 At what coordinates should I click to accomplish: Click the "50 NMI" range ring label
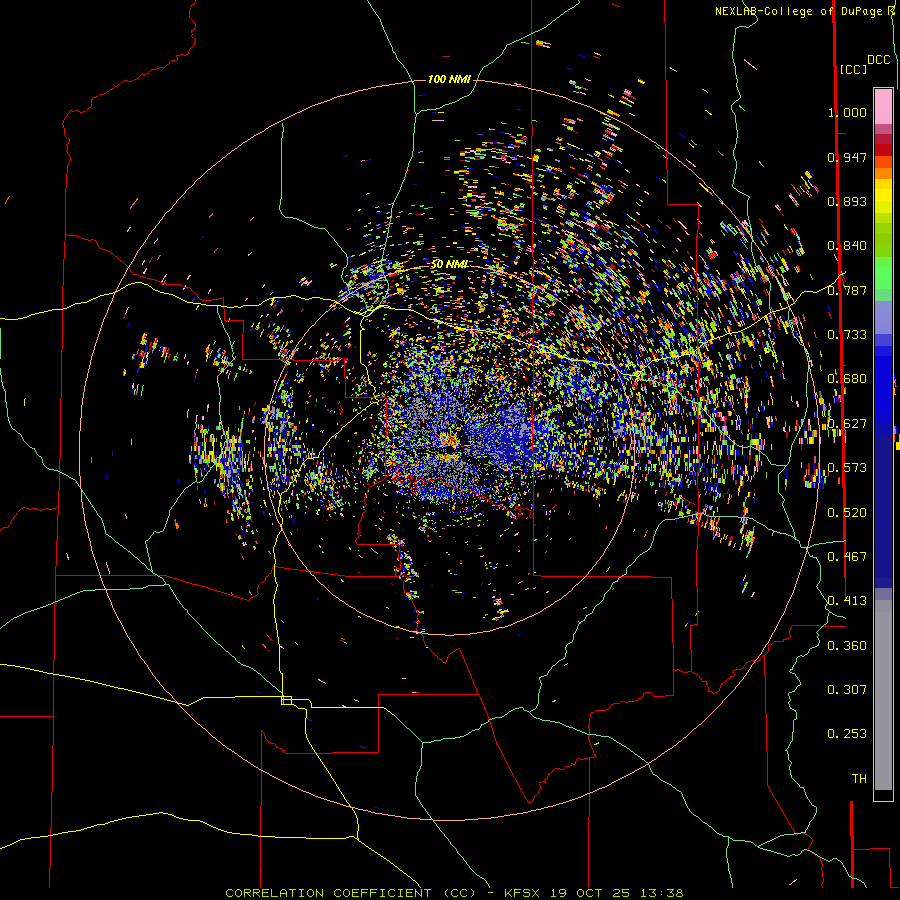click(x=449, y=264)
